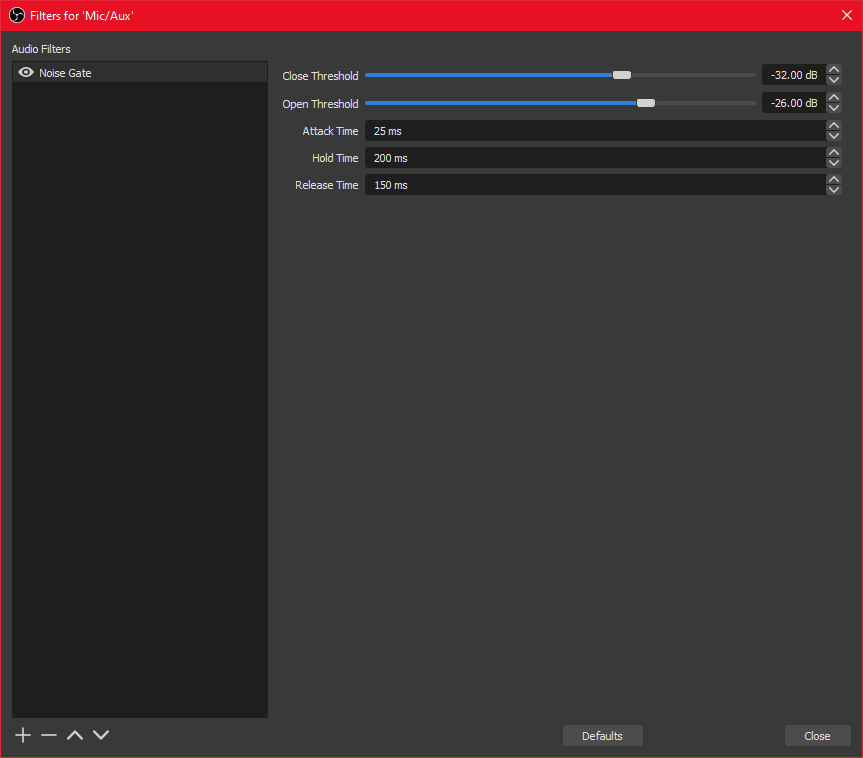Click the Open Threshold slider handle
The width and height of the screenshot is (863, 758).
[x=646, y=103]
